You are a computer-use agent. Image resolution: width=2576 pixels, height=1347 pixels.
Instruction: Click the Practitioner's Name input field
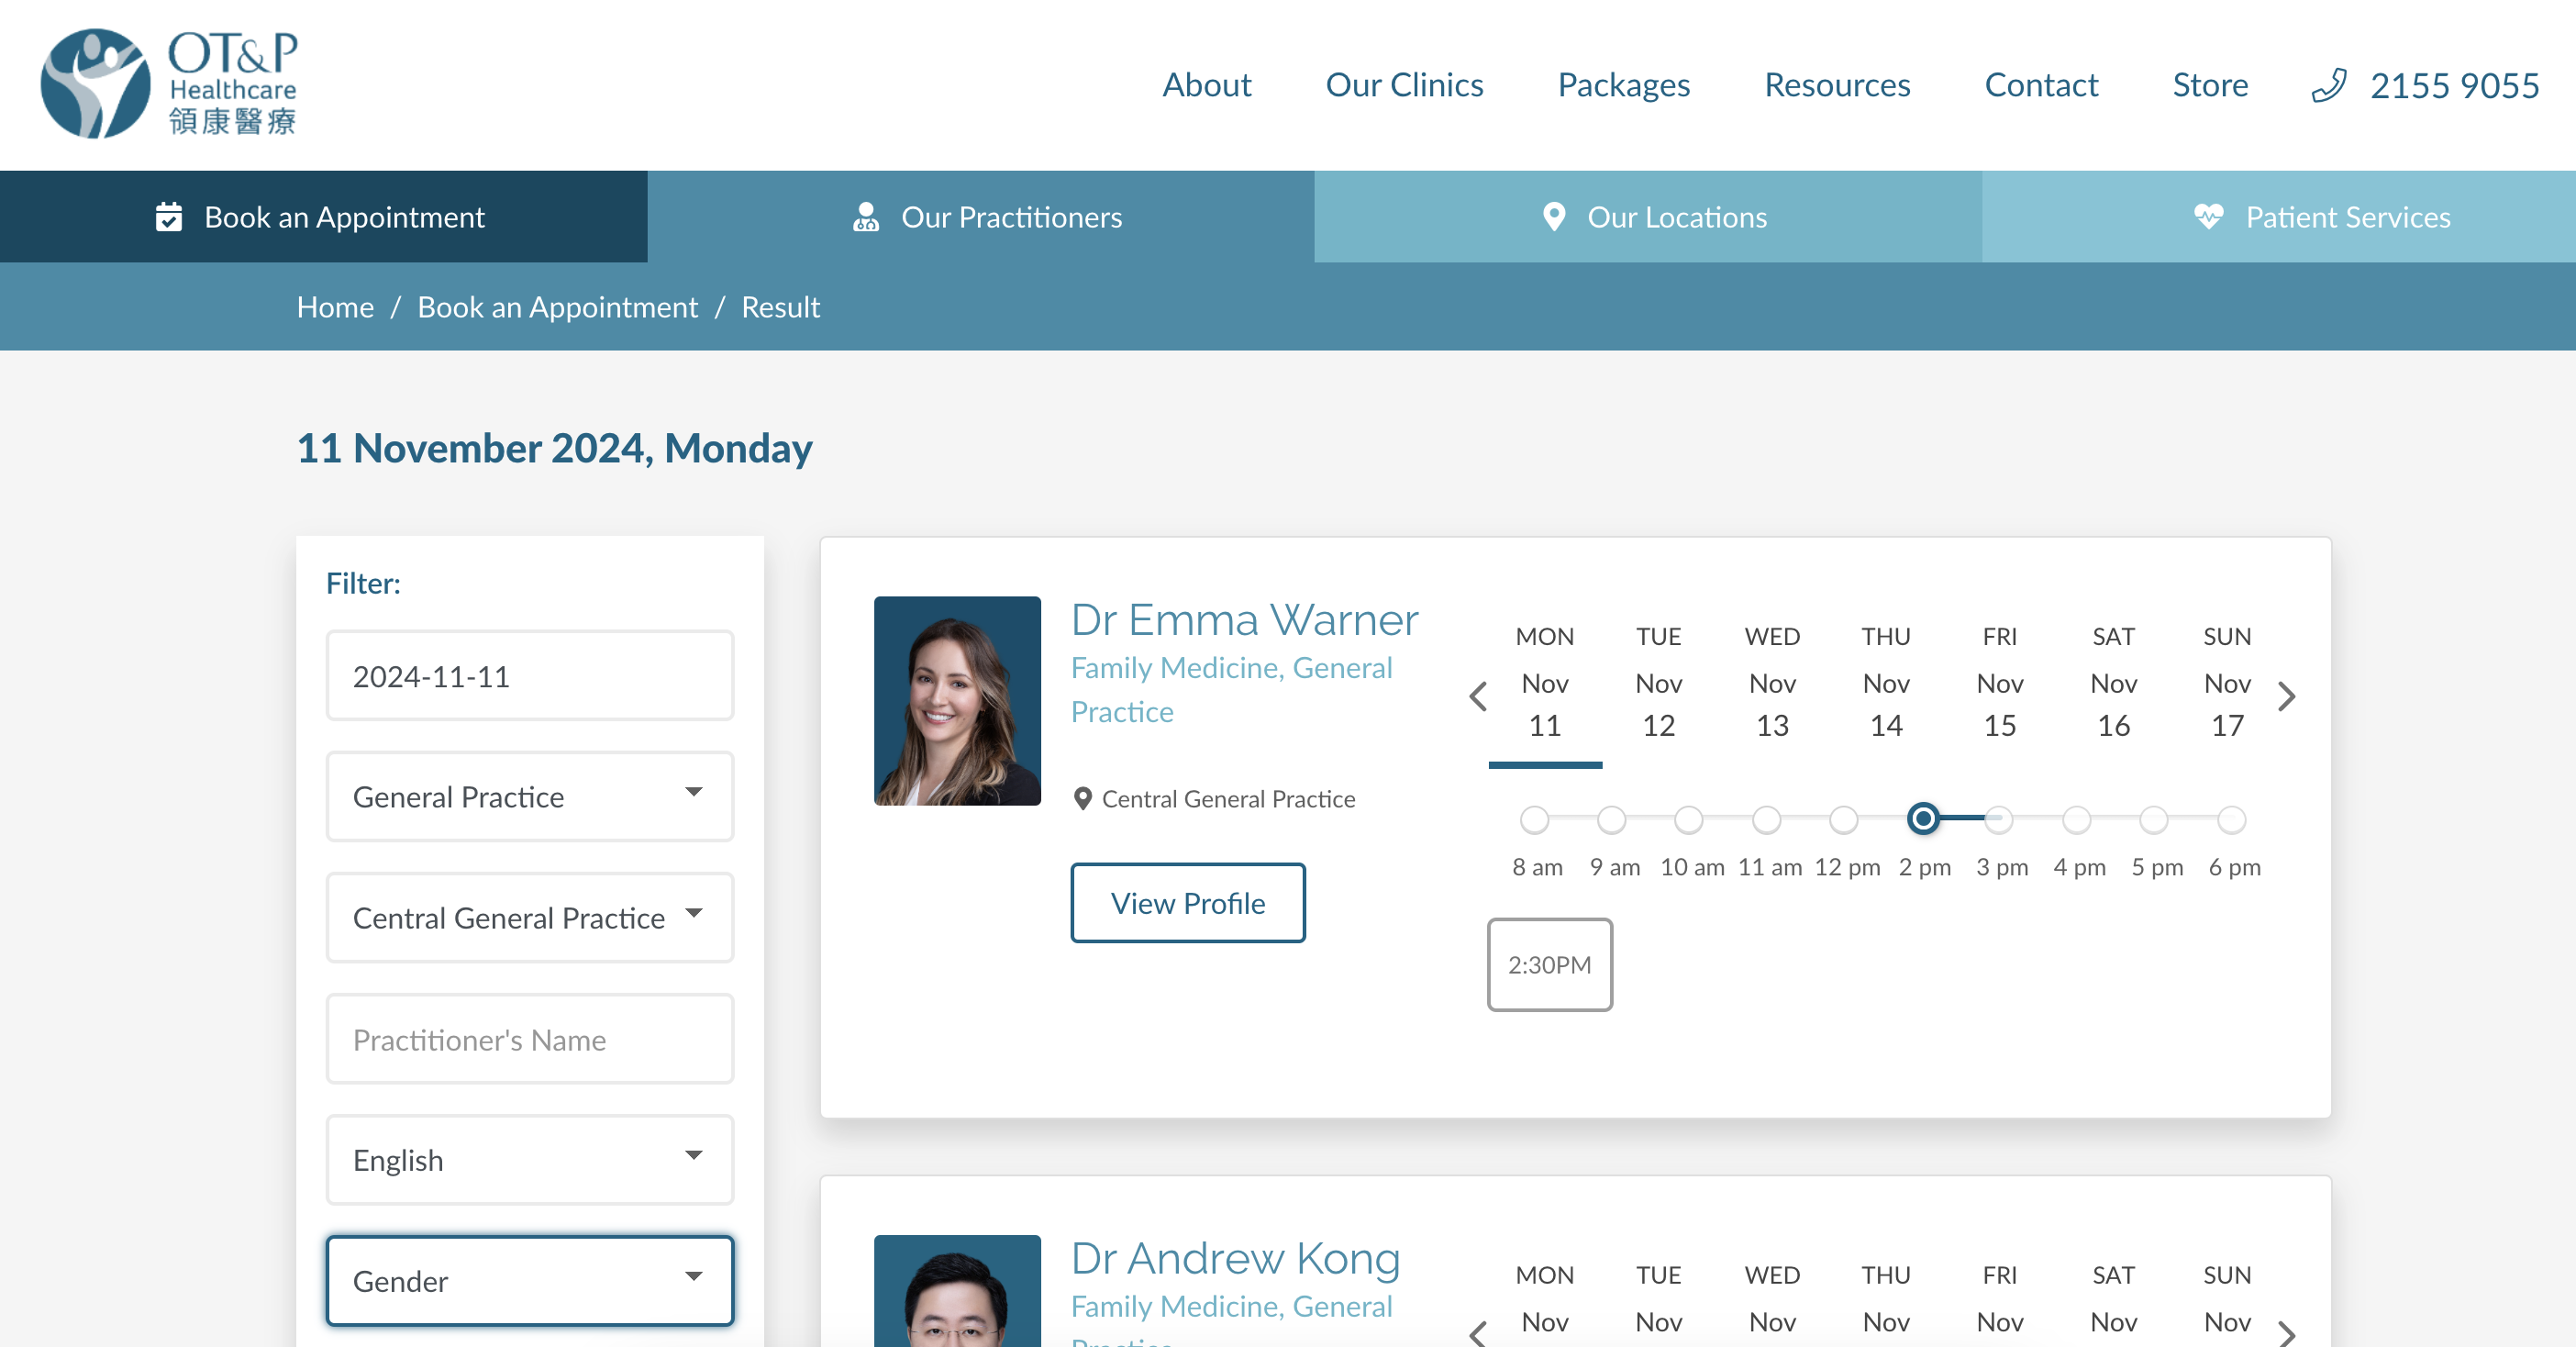[529, 1039]
